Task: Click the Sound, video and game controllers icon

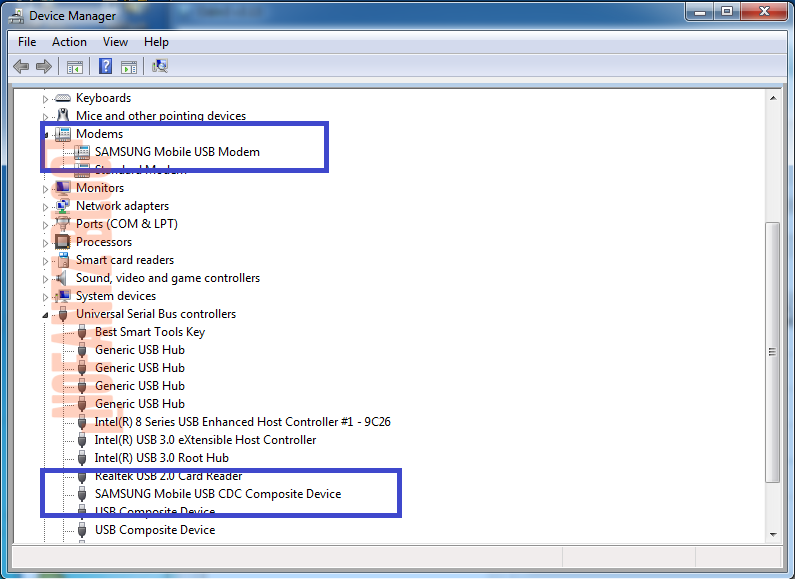Action: tap(61, 278)
